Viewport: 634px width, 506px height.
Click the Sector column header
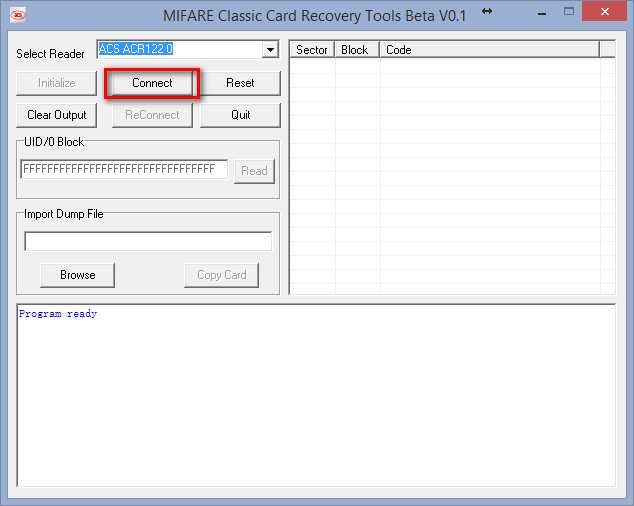312,50
